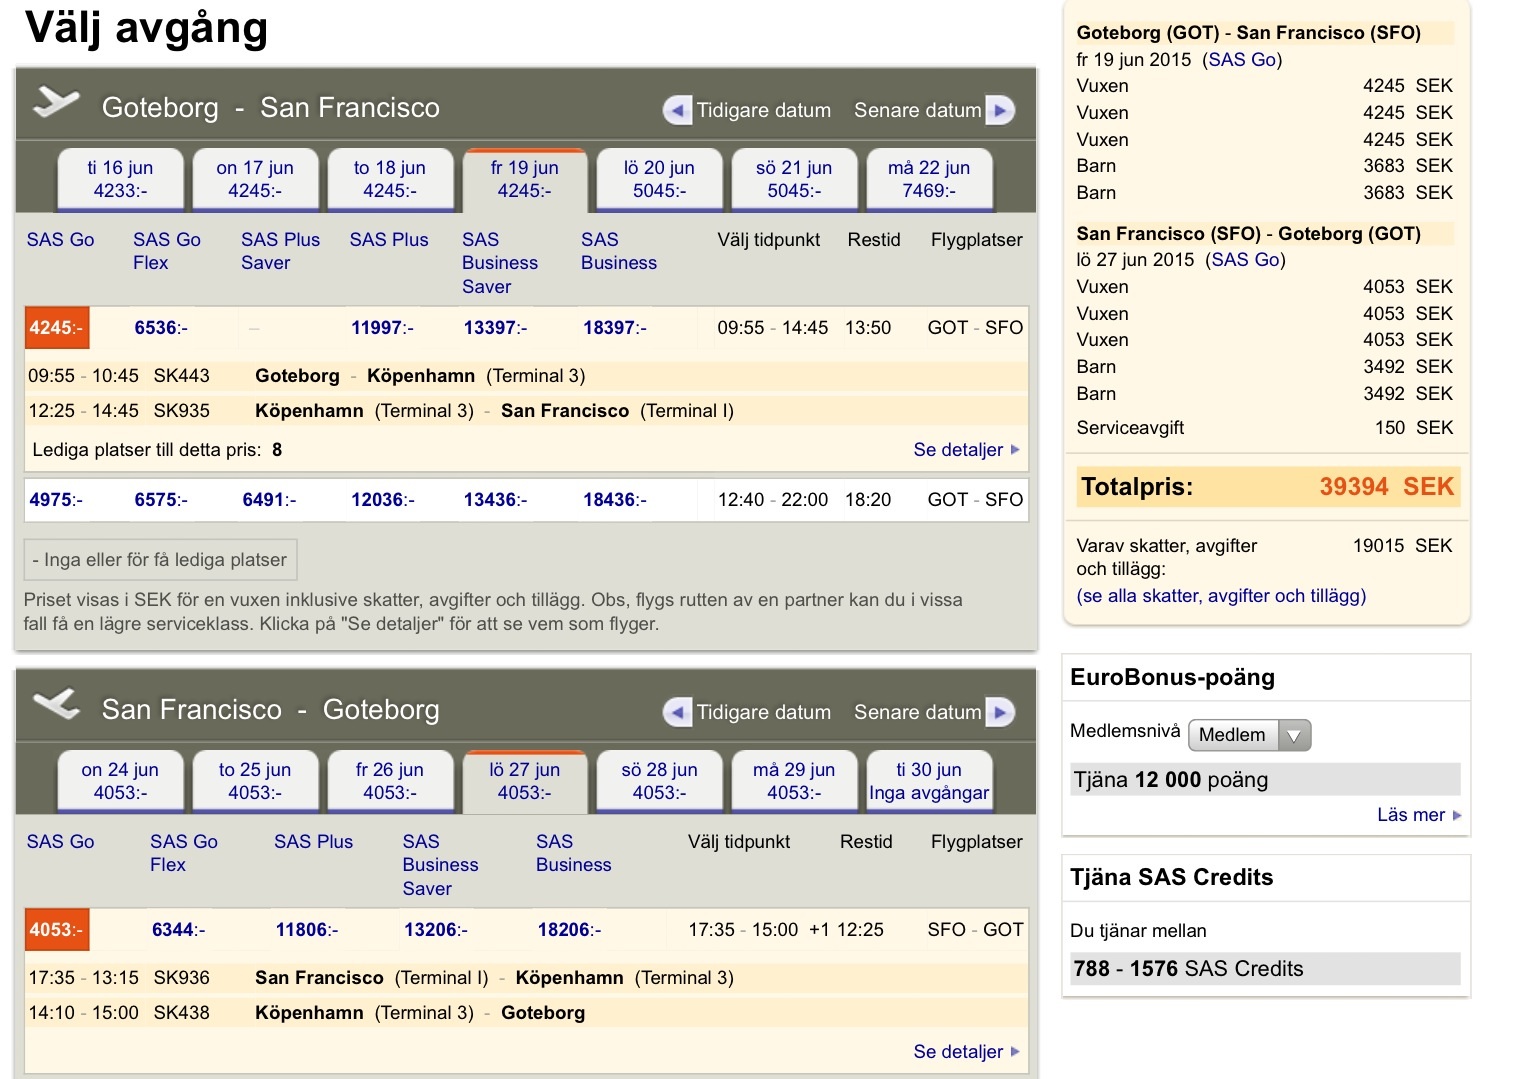1535x1079 pixels.
Task: Choose the 4975 fare for 12:40 departure
Action: pyautogui.click(x=56, y=500)
